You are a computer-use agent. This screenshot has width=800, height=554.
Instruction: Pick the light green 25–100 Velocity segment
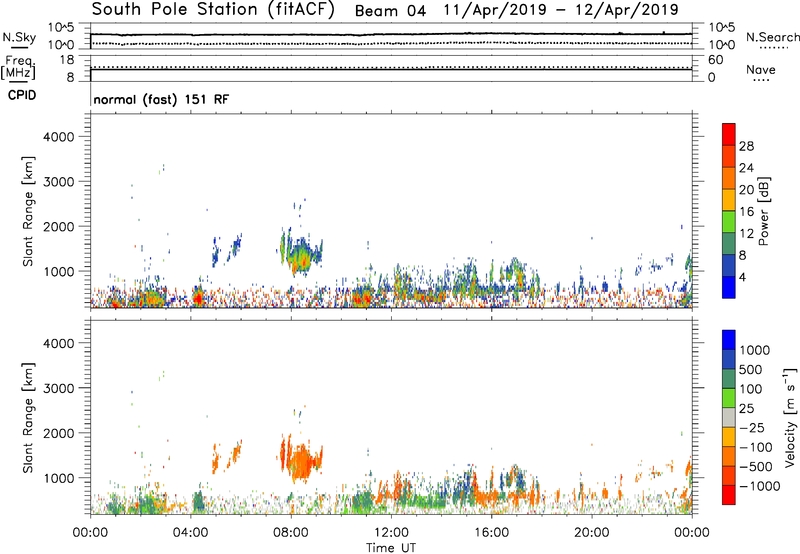[x=729, y=398]
